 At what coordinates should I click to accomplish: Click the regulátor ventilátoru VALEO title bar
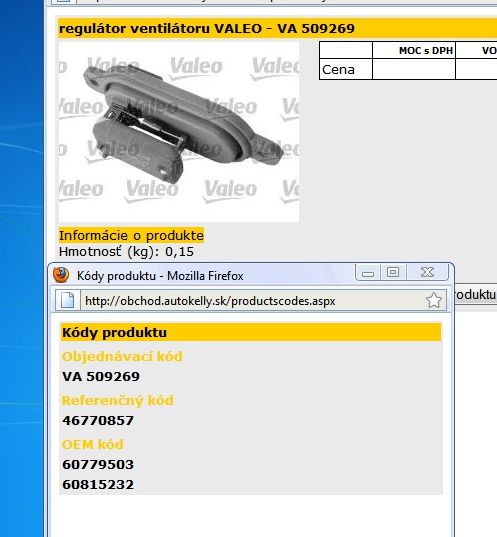tap(277, 28)
